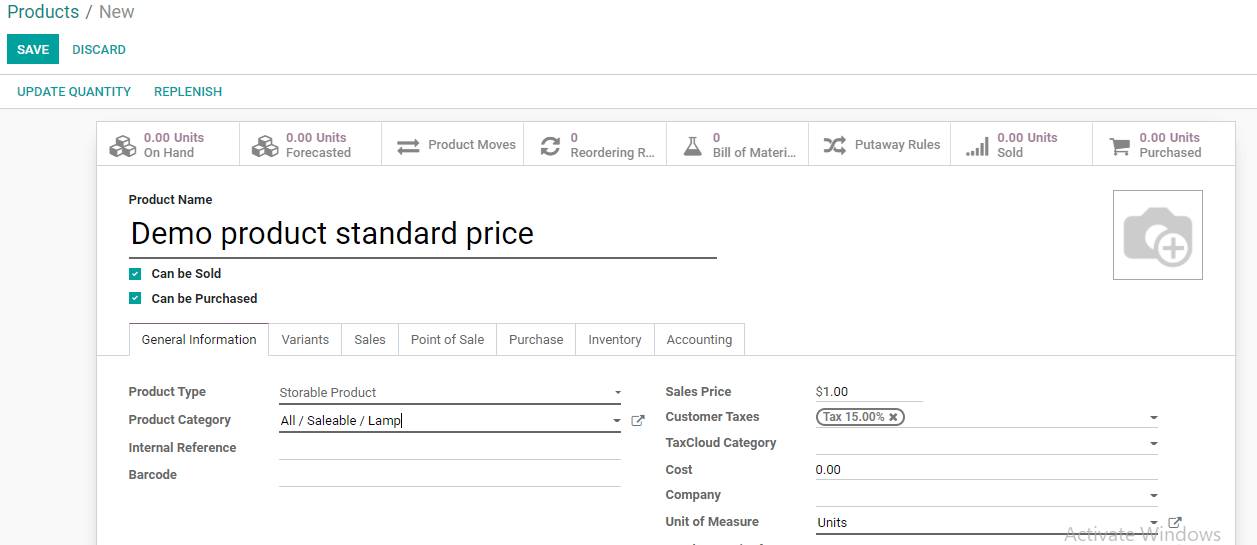Toggle the Can be Purchased checkbox

[135, 299]
